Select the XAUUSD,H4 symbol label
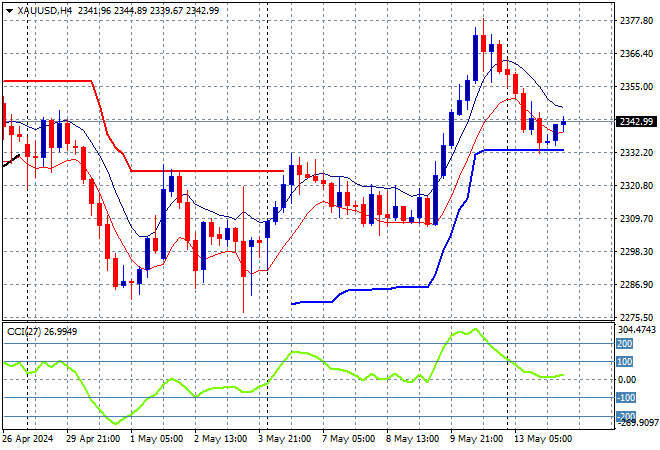 pyautogui.click(x=45, y=11)
